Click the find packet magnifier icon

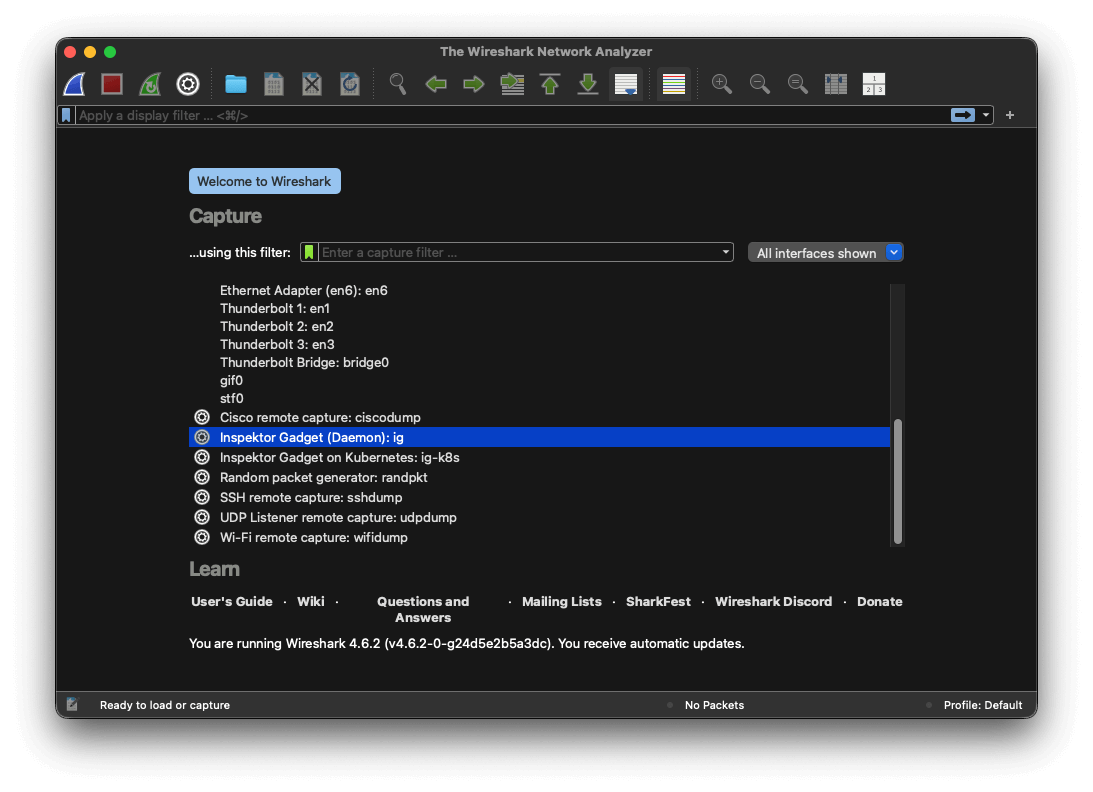397,84
